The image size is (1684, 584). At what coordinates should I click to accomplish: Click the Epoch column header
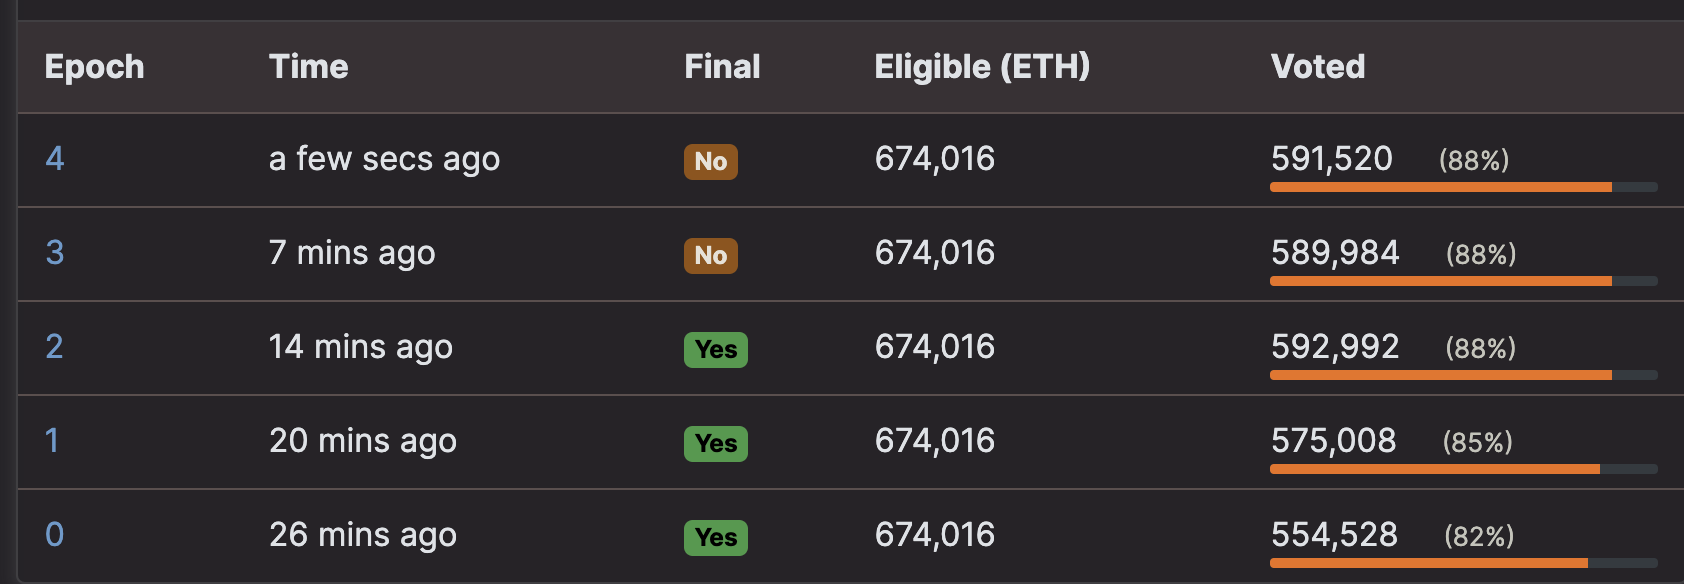[95, 67]
